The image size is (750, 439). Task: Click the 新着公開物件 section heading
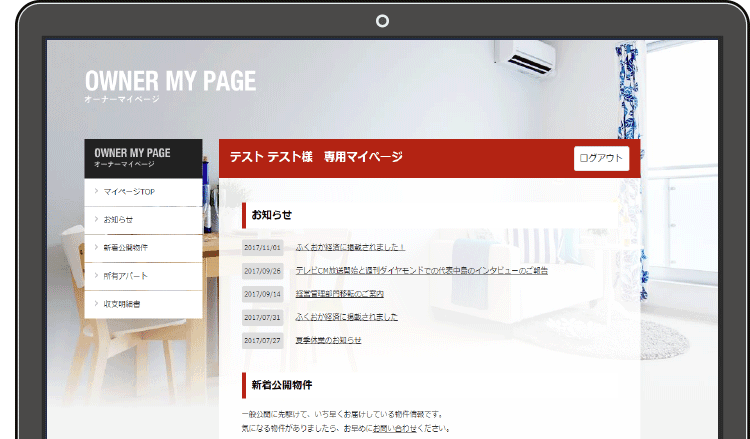coord(282,385)
